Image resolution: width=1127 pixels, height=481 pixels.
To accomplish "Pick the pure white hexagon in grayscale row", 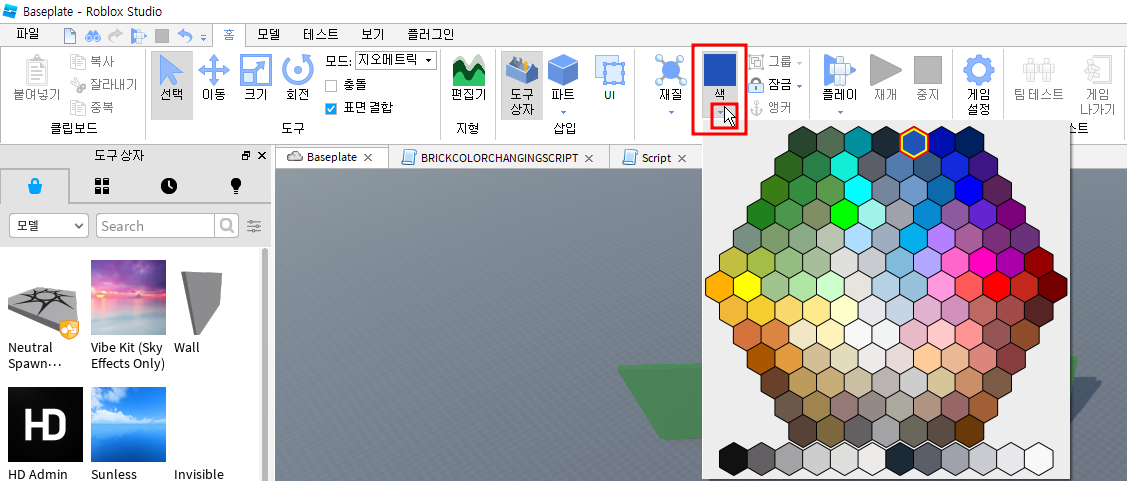I will click(1039, 458).
